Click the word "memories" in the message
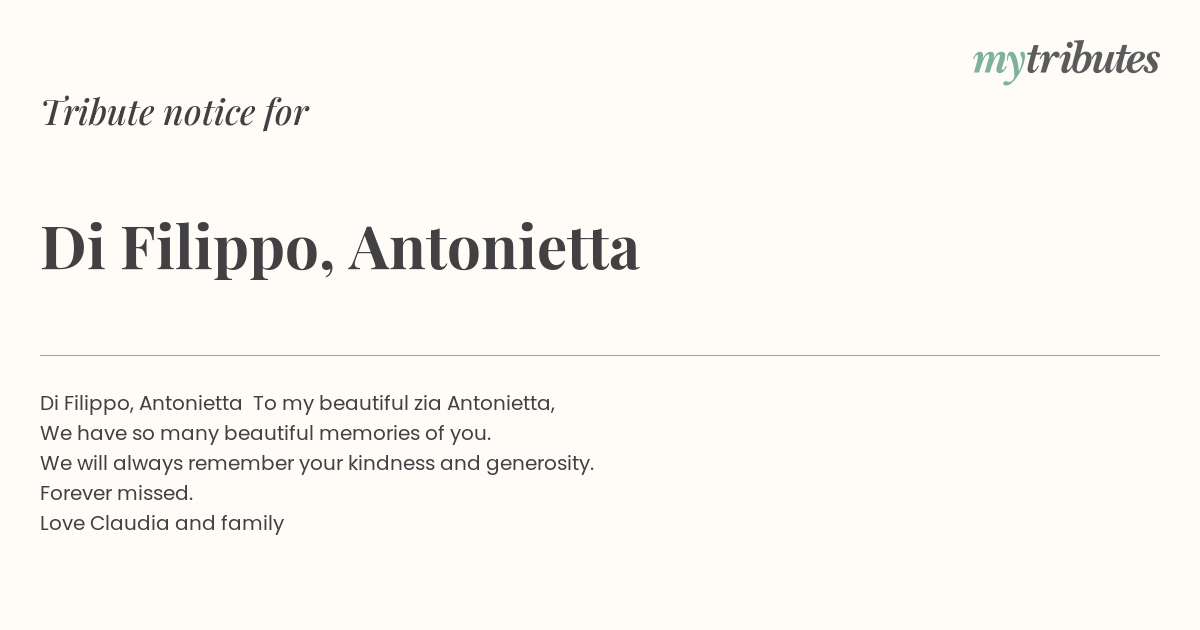1200x630 pixels. click(364, 433)
